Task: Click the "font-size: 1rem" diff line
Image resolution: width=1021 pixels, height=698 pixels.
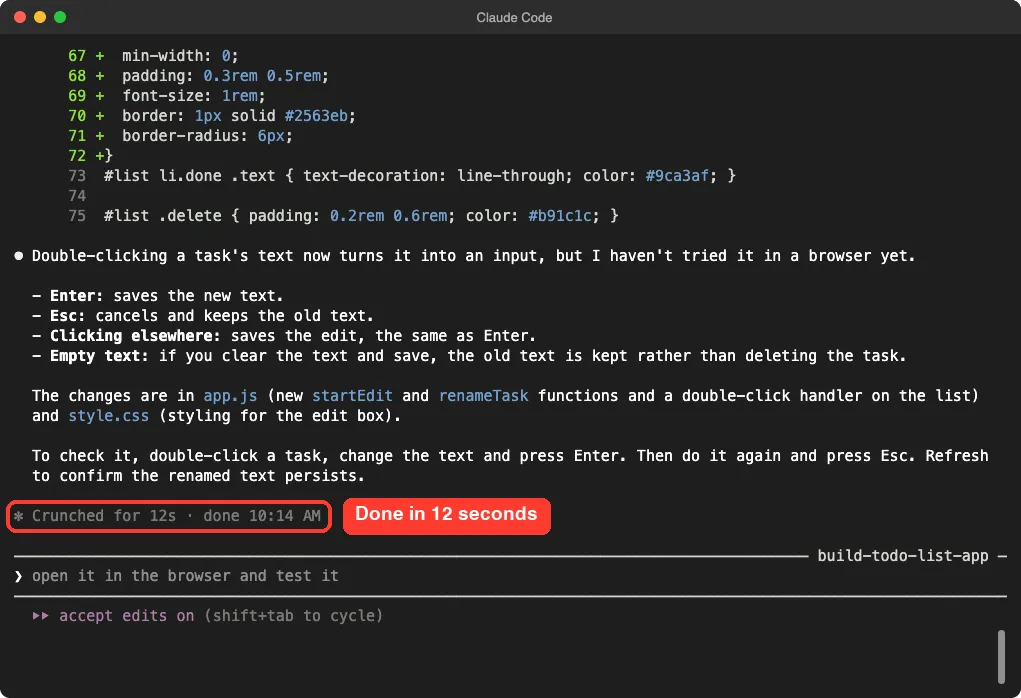Action: [x=193, y=96]
